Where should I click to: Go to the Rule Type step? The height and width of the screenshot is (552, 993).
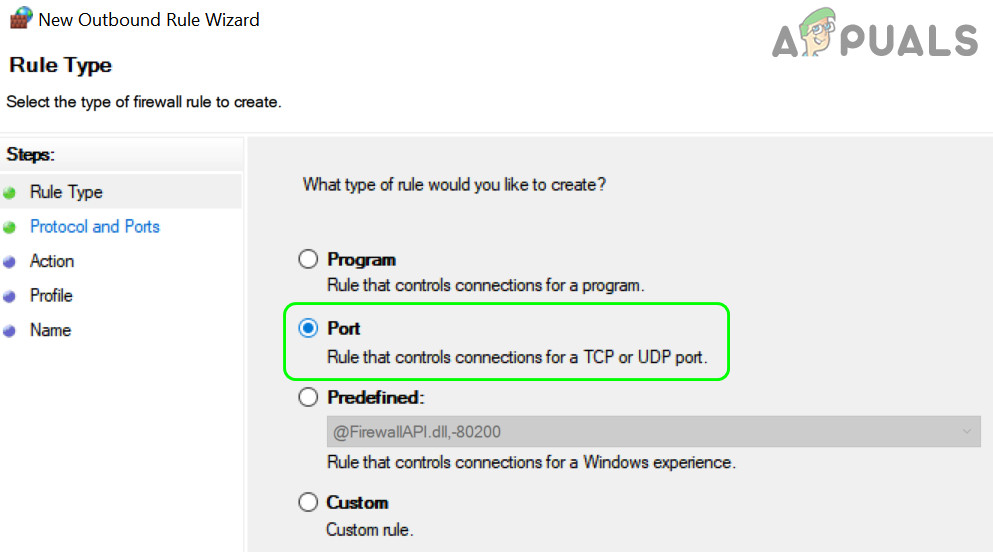pyautogui.click(x=66, y=192)
